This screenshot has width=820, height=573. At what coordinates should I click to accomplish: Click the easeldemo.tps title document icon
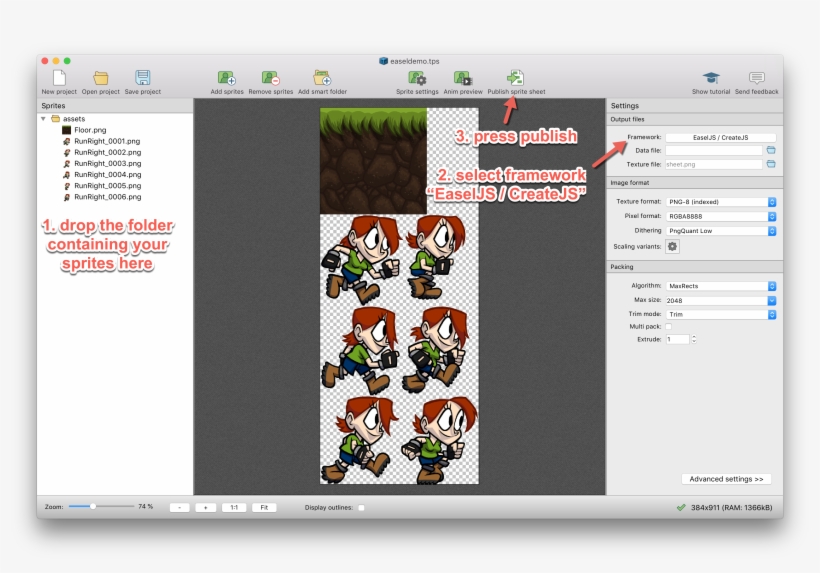click(x=383, y=61)
